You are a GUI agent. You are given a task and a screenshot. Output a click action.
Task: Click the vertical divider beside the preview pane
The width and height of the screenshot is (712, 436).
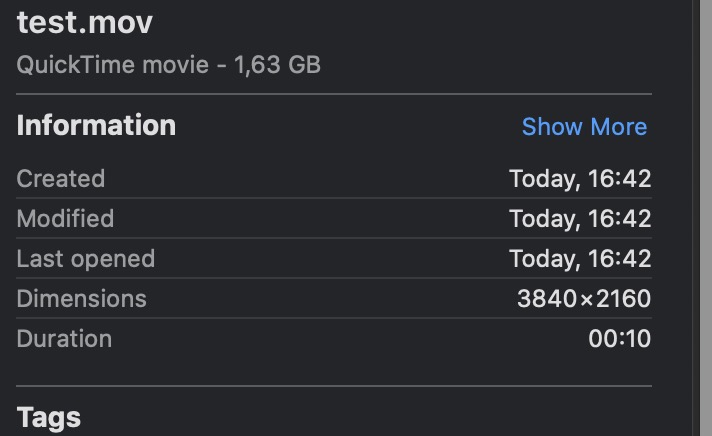tap(693, 218)
